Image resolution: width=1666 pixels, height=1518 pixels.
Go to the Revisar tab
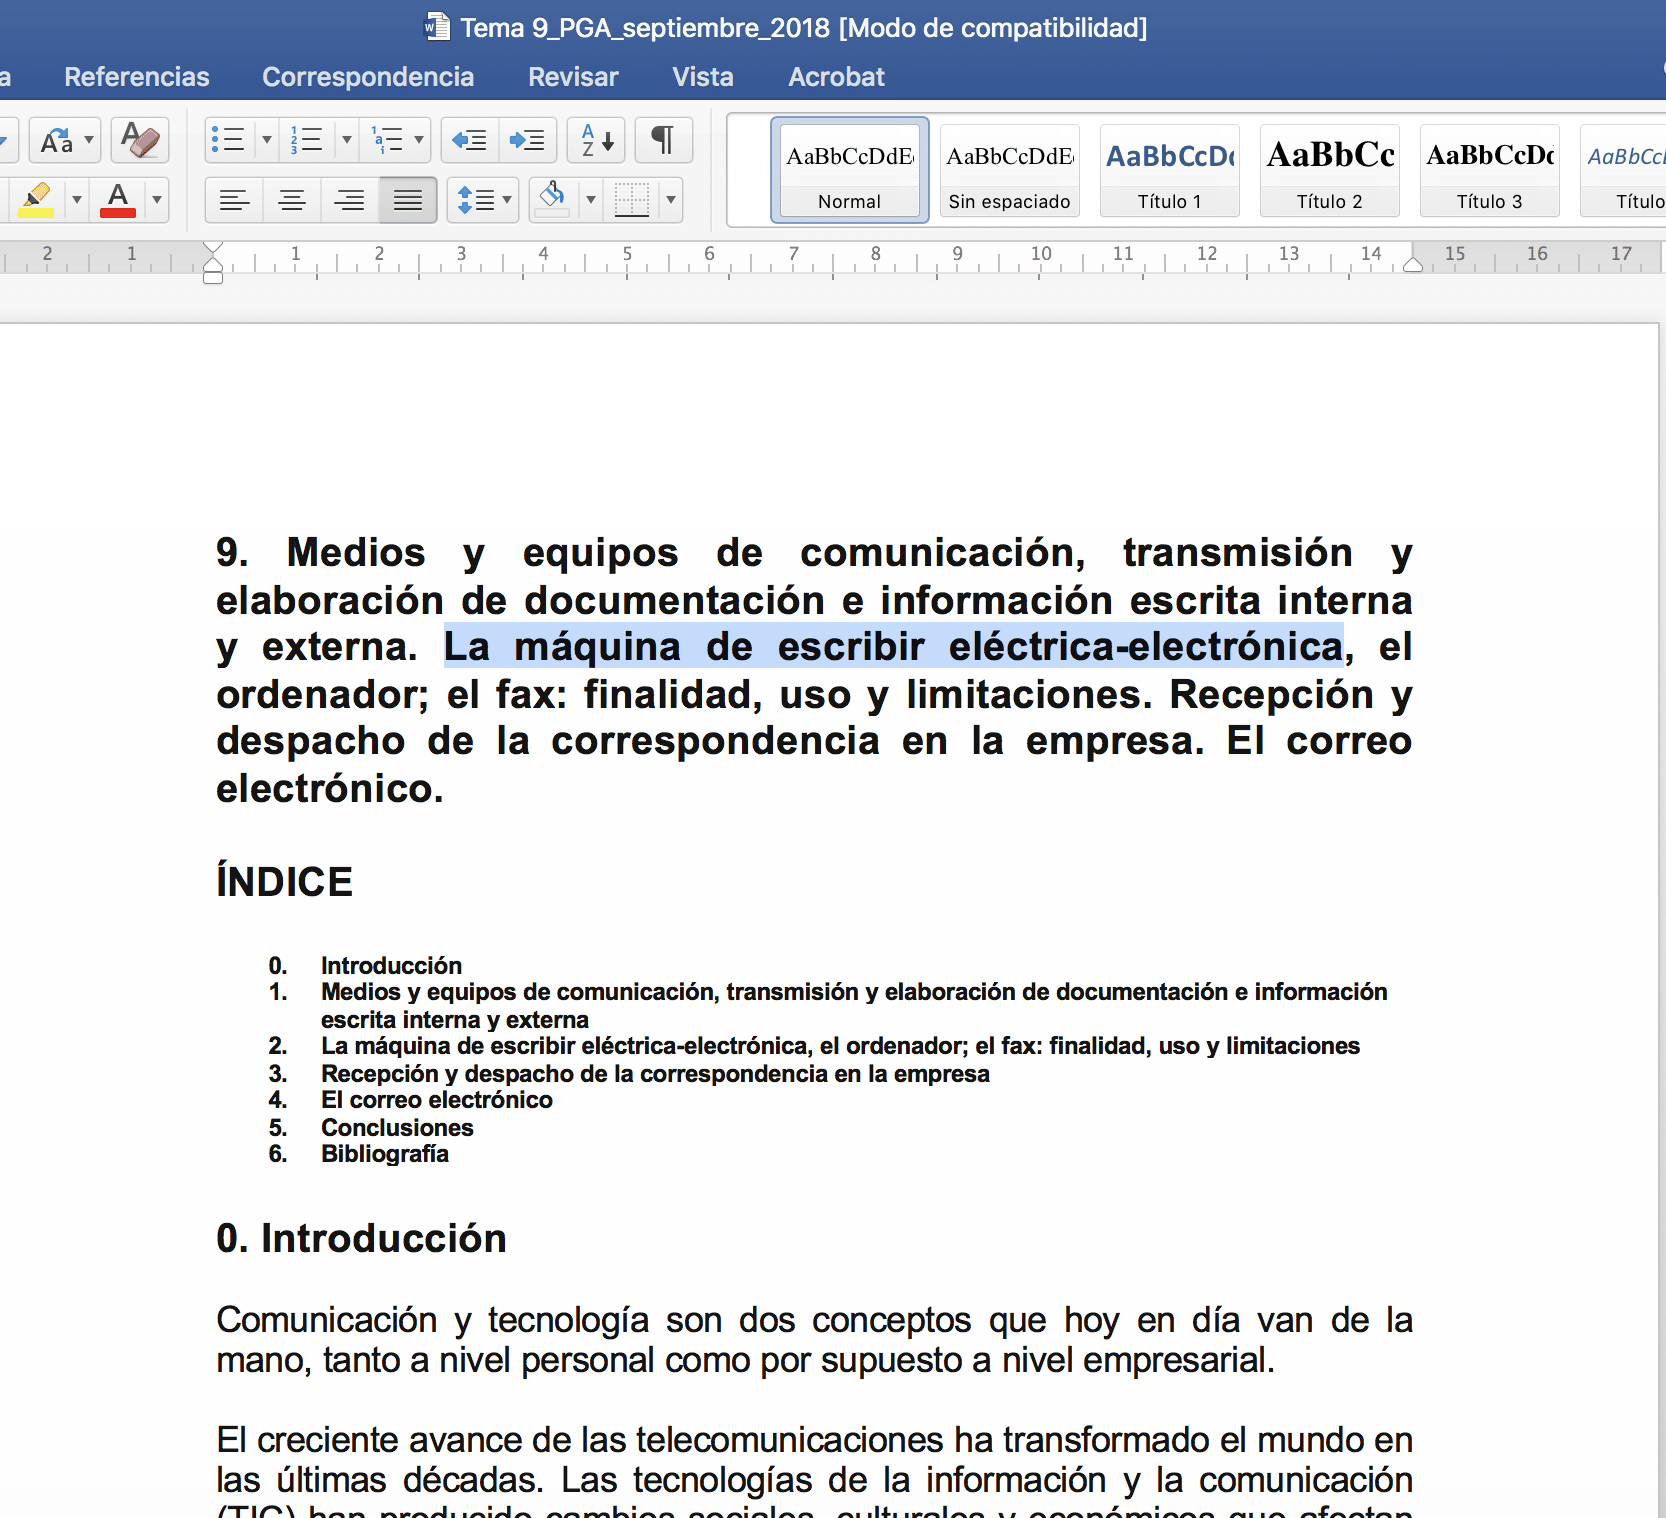[x=573, y=77]
